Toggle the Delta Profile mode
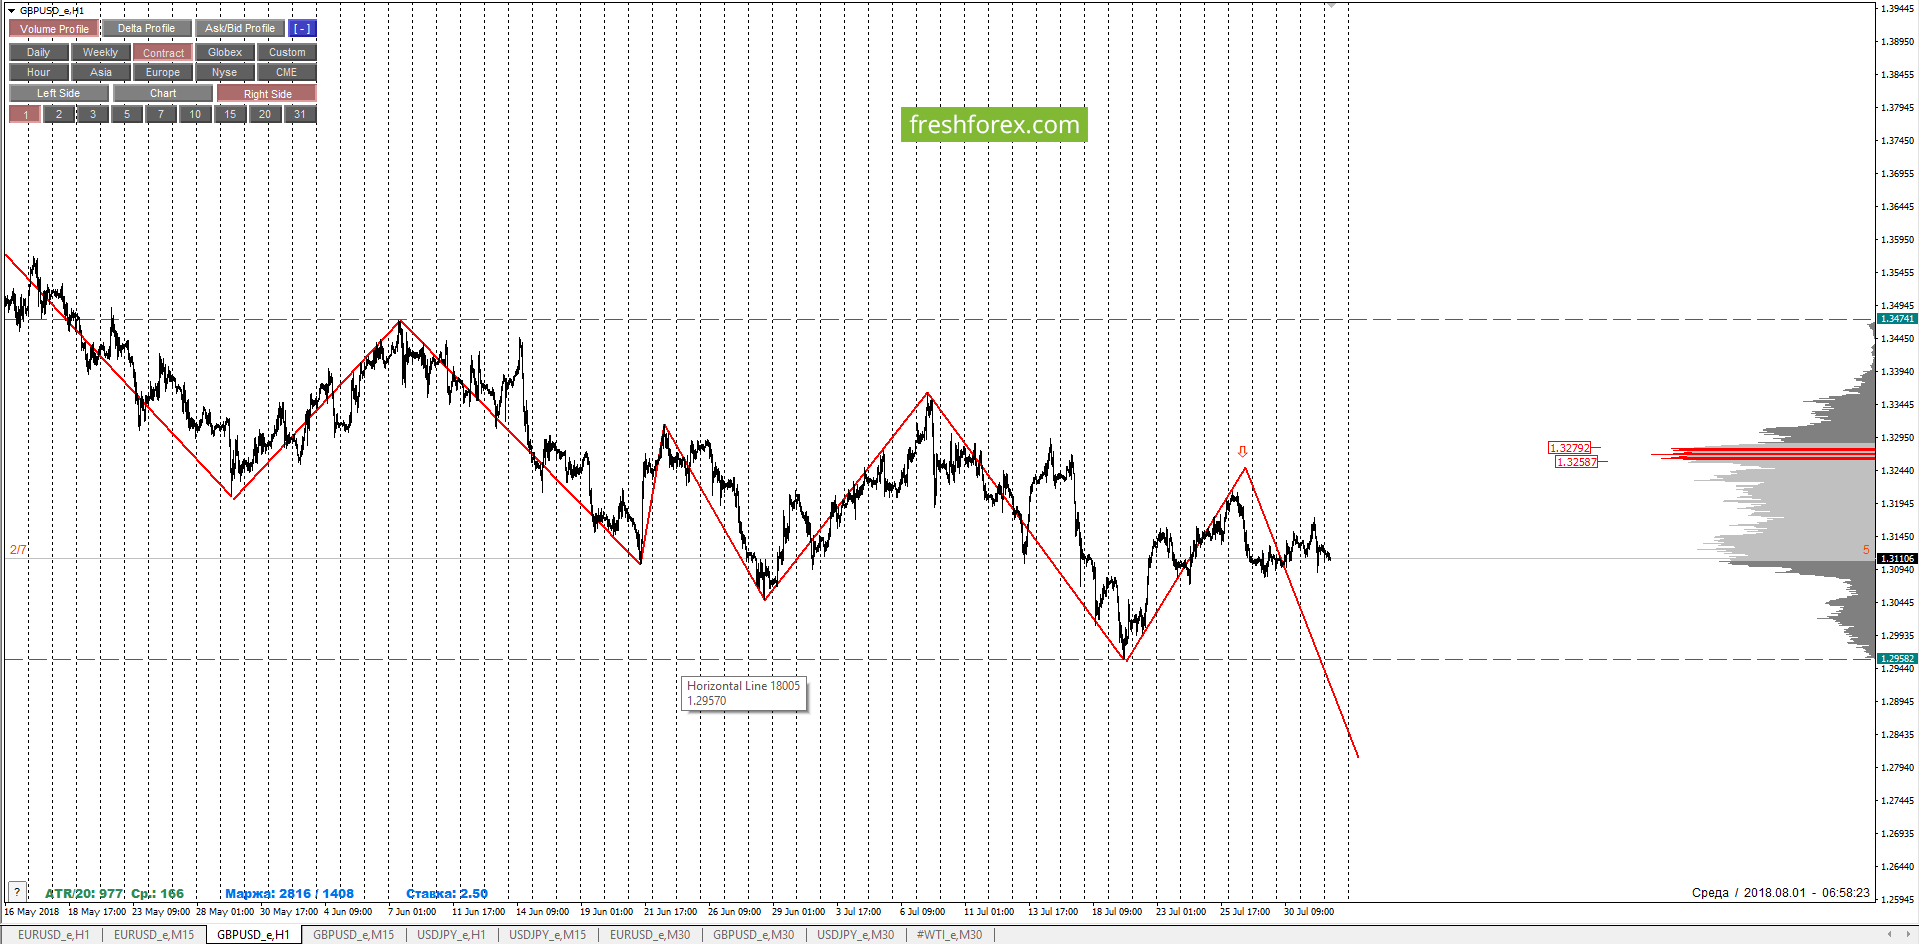 pyautogui.click(x=146, y=29)
